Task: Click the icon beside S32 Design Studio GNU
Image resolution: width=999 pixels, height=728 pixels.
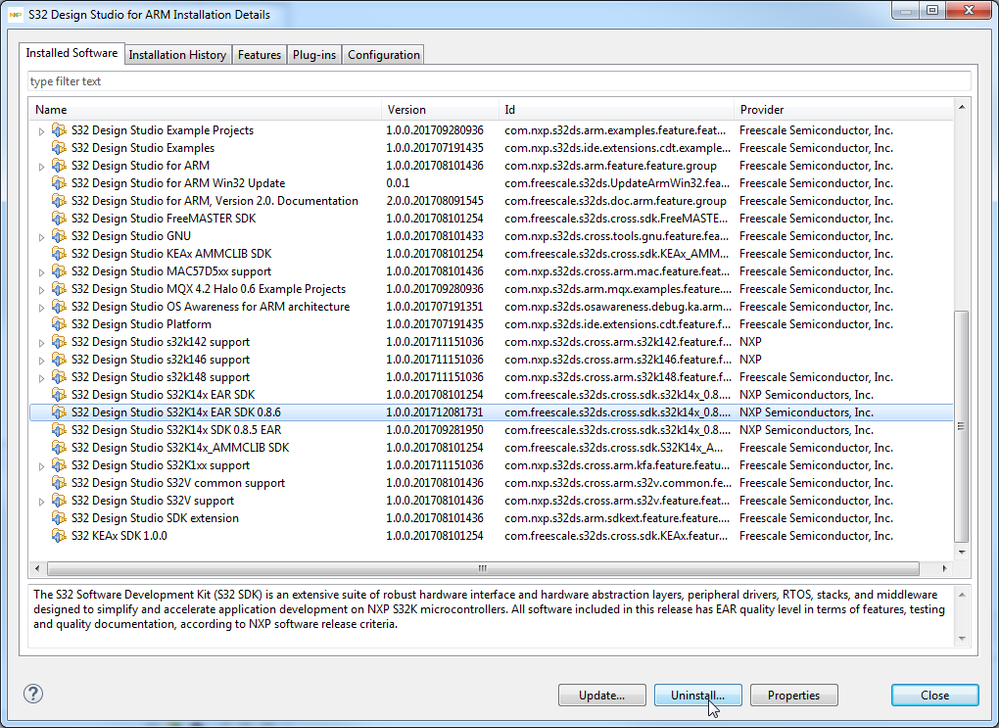Action: click(x=59, y=236)
